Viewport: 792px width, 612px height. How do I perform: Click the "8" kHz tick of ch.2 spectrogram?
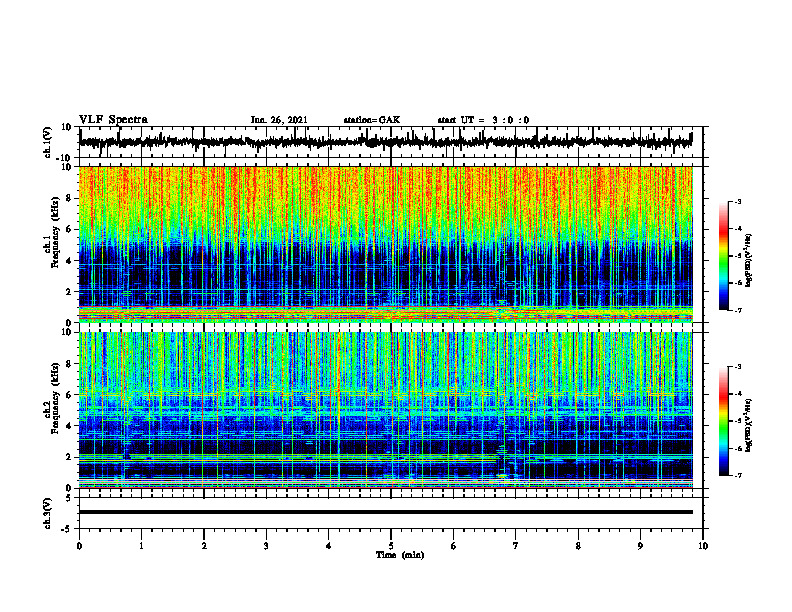70,364
